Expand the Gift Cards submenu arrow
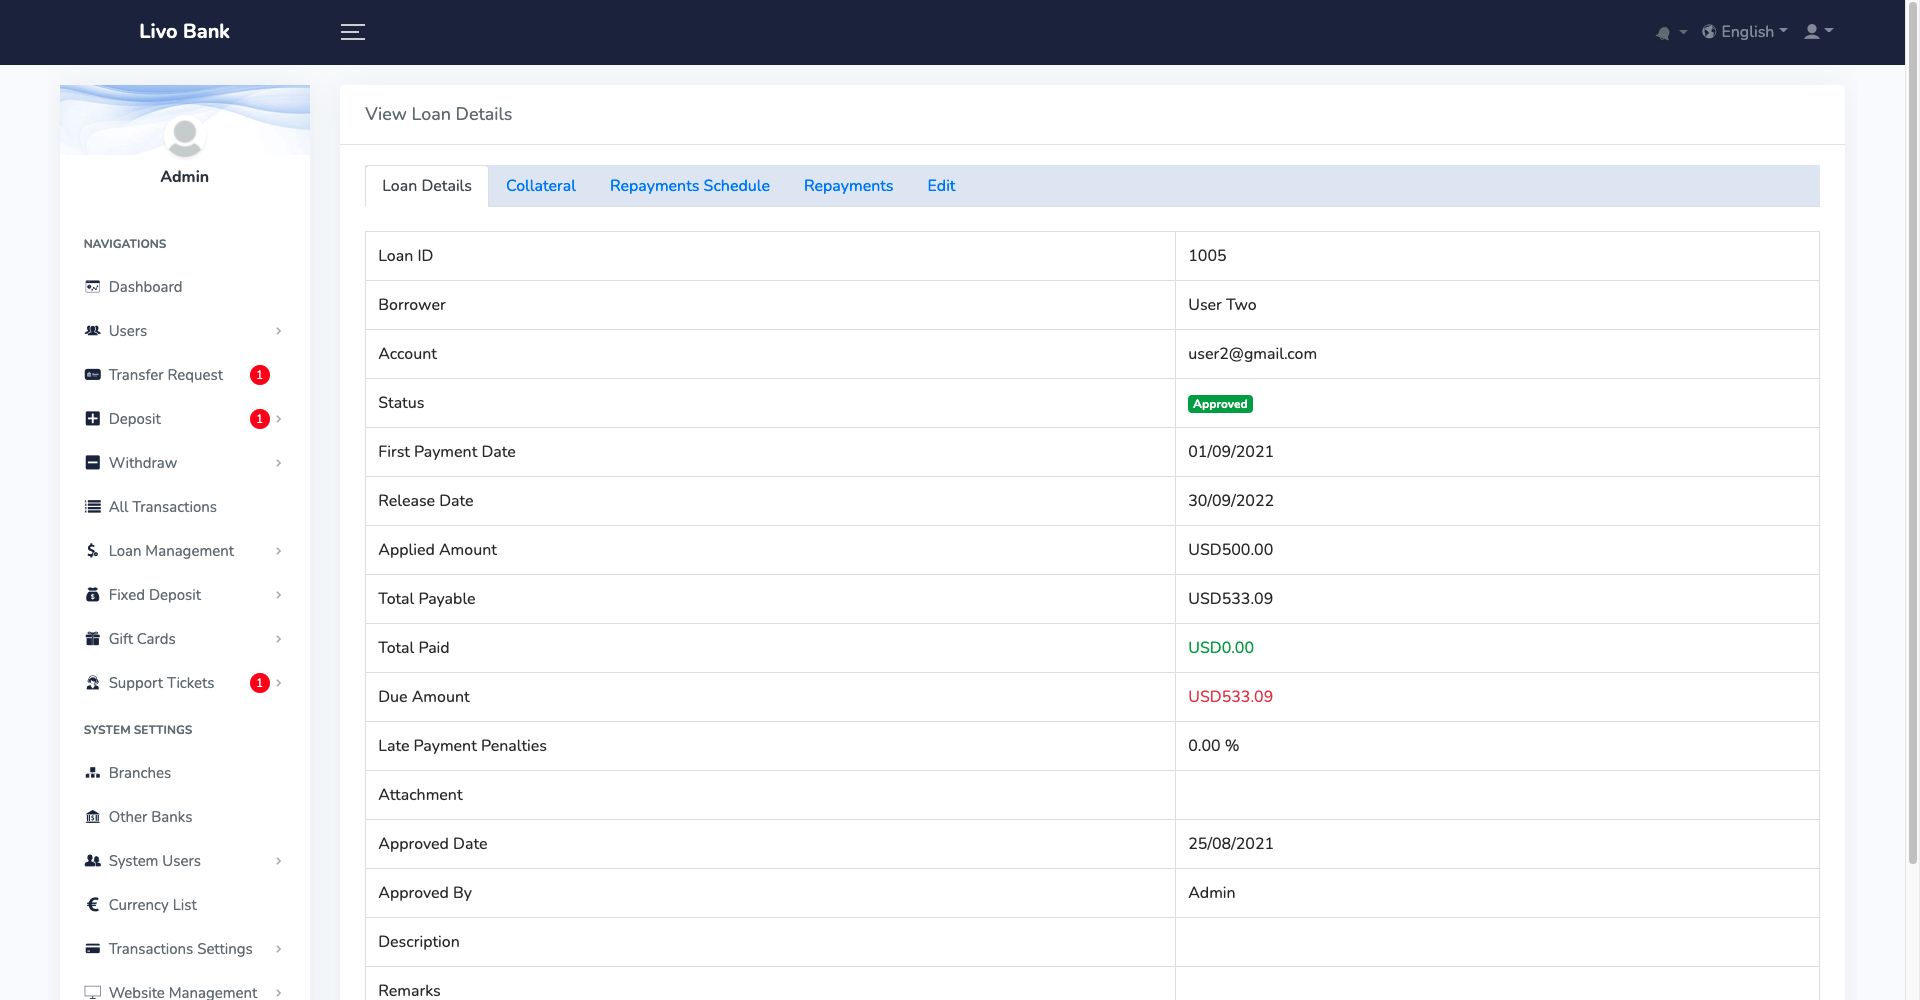 (x=278, y=639)
